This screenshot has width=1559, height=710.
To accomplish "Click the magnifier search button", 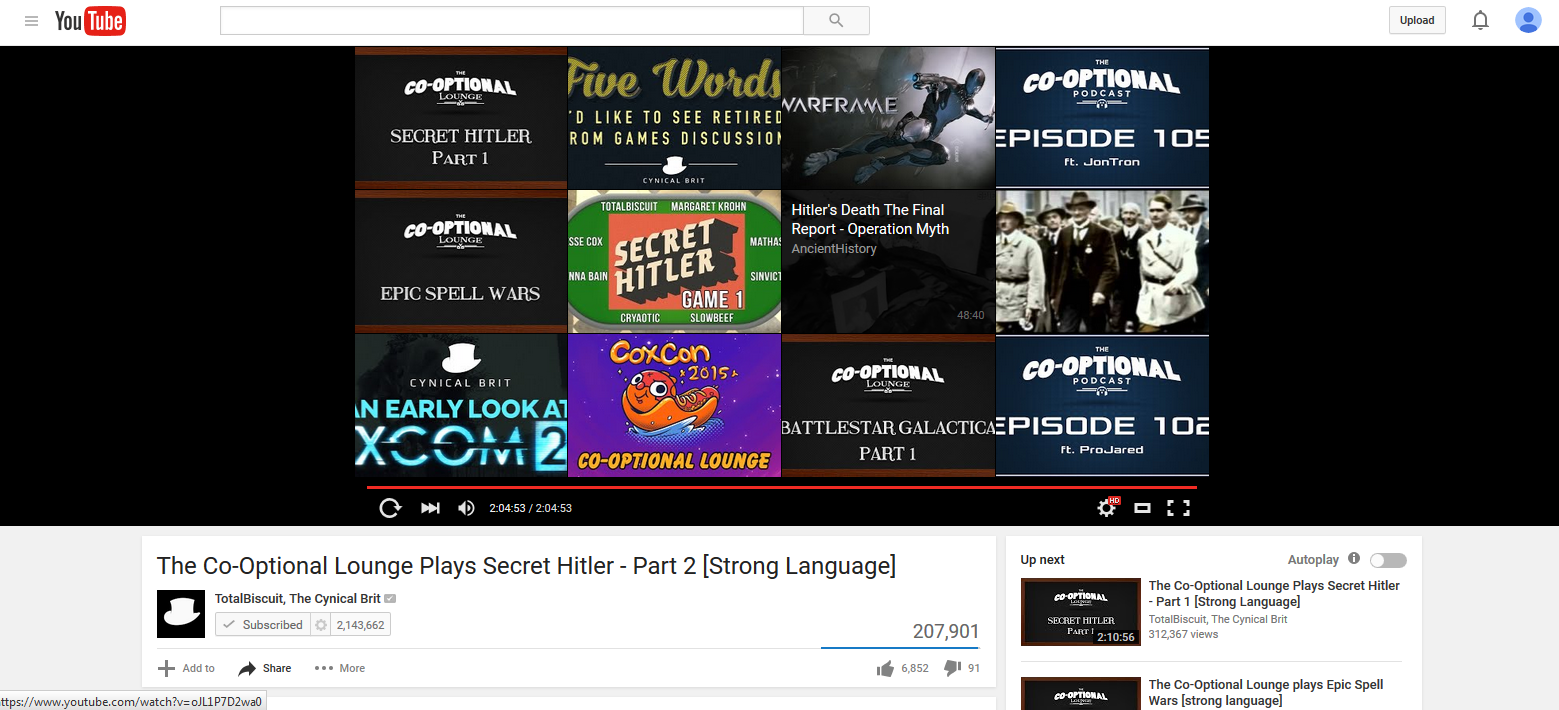I will click(836, 21).
